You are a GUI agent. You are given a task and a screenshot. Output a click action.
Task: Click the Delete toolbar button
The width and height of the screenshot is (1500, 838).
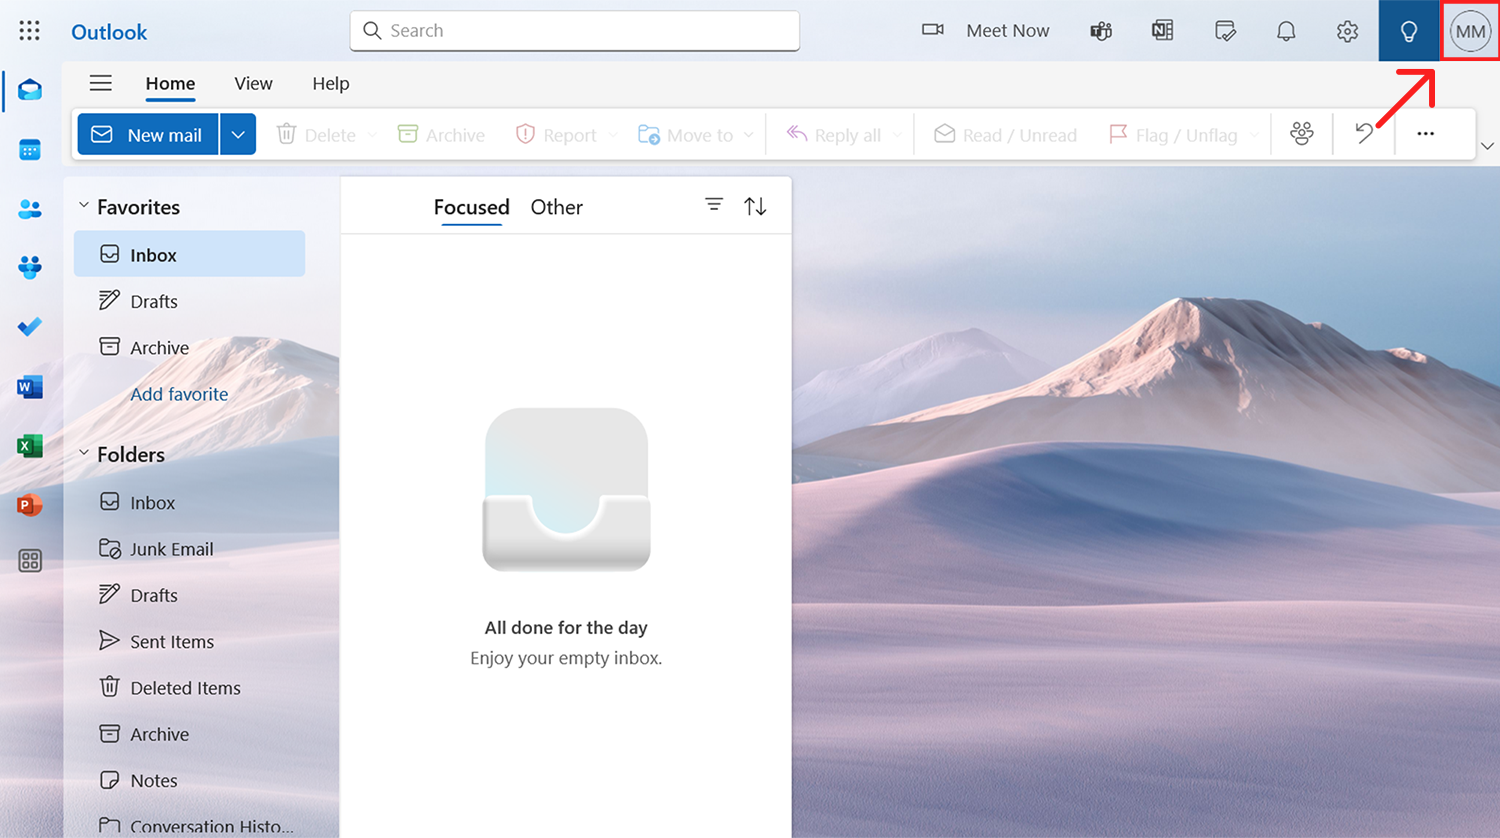(x=316, y=135)
